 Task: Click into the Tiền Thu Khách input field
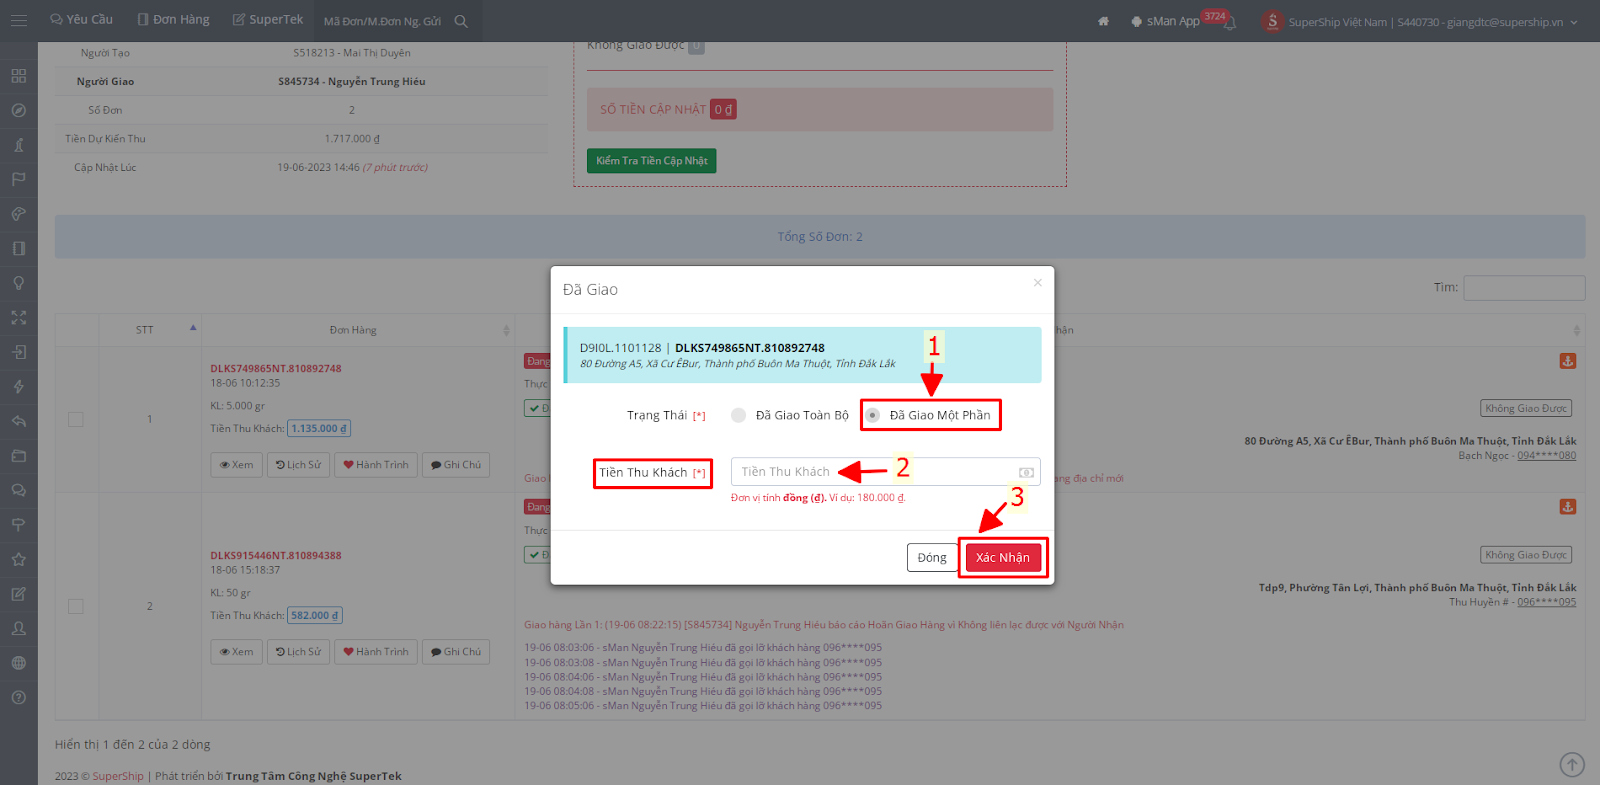(x=885, y=472)
